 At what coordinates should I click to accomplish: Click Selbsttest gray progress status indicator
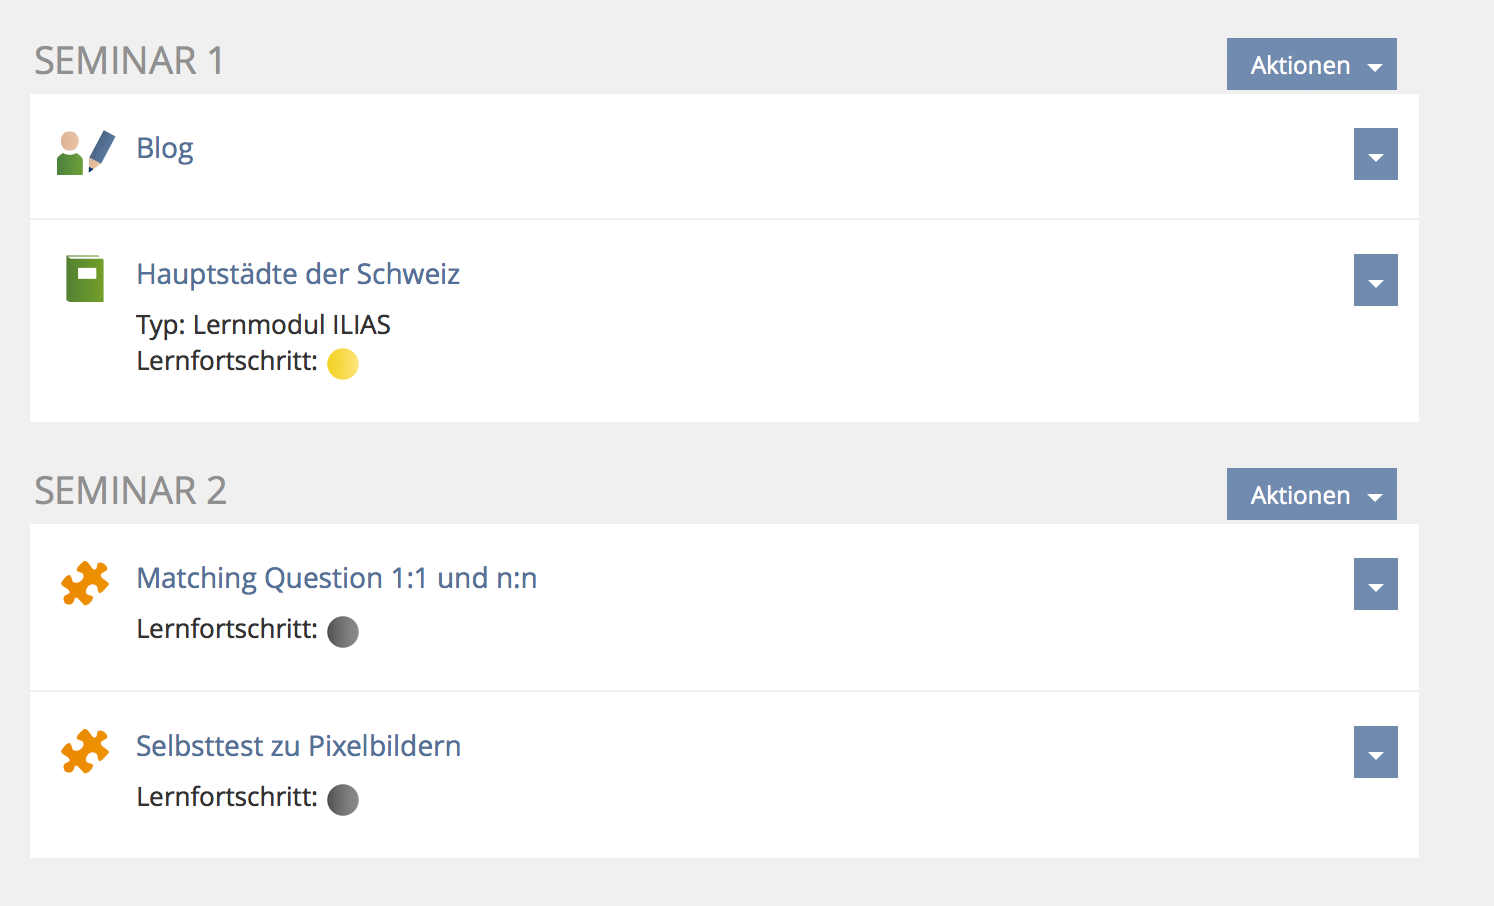[x=343, y=799]
